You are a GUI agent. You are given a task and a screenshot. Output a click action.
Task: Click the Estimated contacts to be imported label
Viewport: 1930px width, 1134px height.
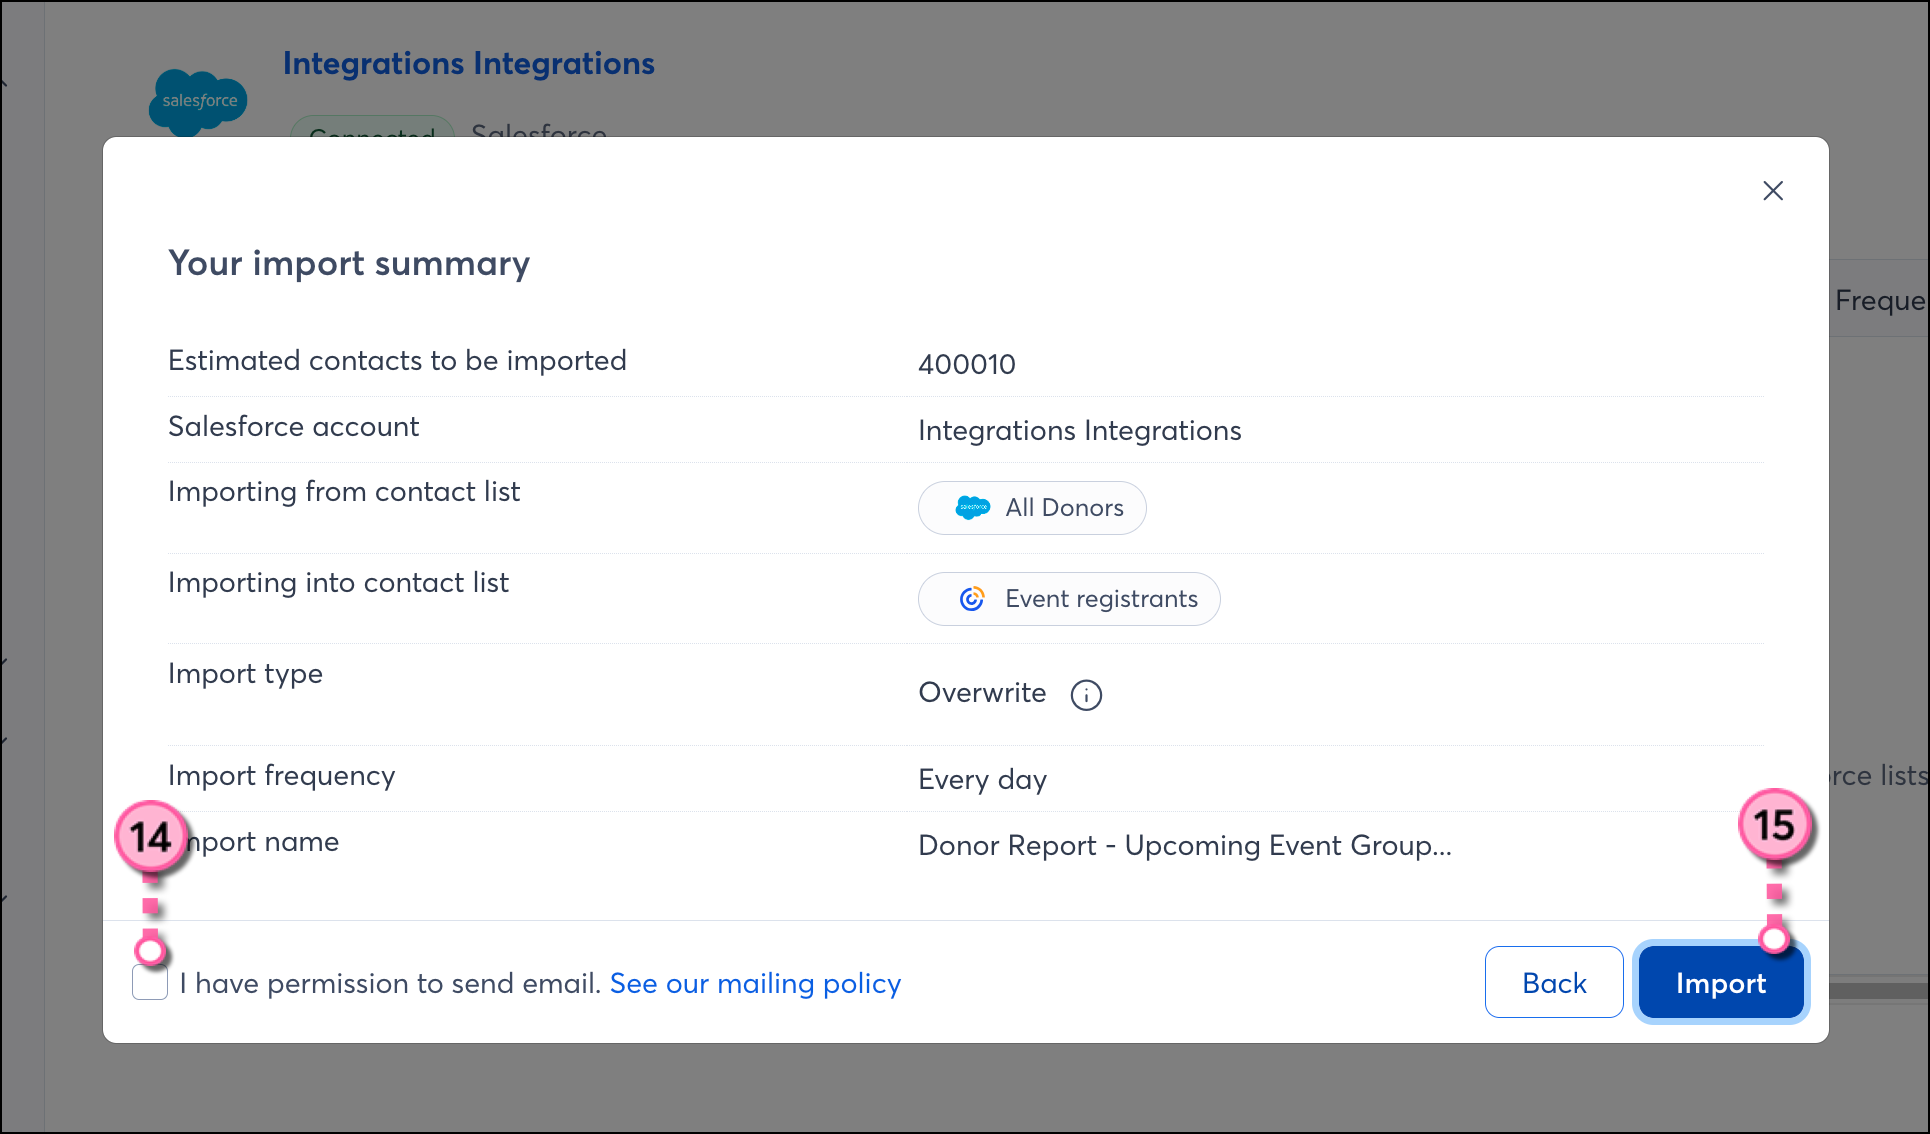[x=397, y=360]
